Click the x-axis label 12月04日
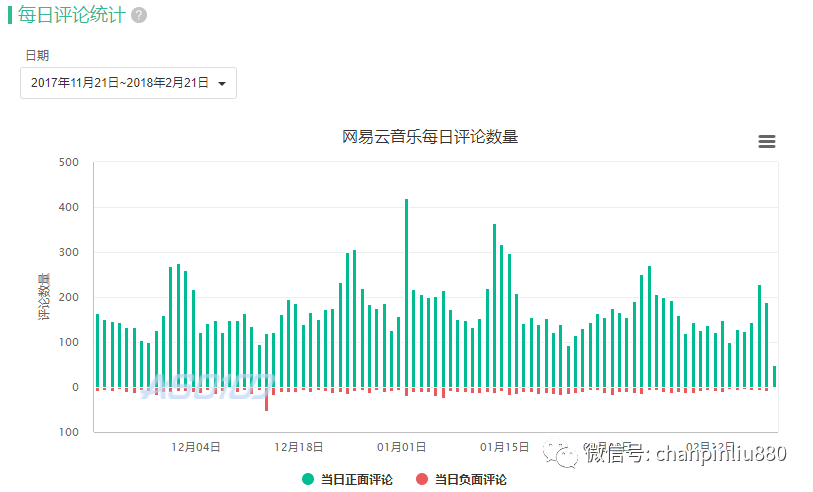Screen dimensions: 813x492 [195, 447]
